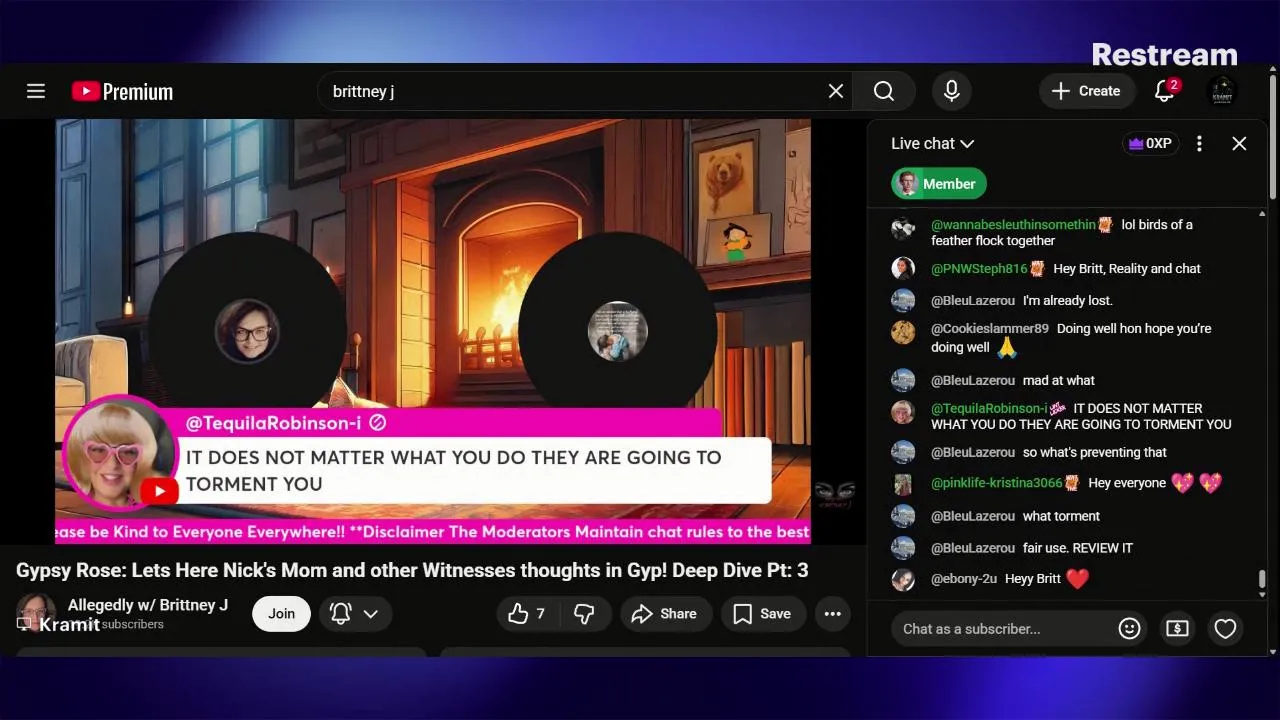Save the video to playlist
Screen dimensions: 1280x720
tap(763, 614)
